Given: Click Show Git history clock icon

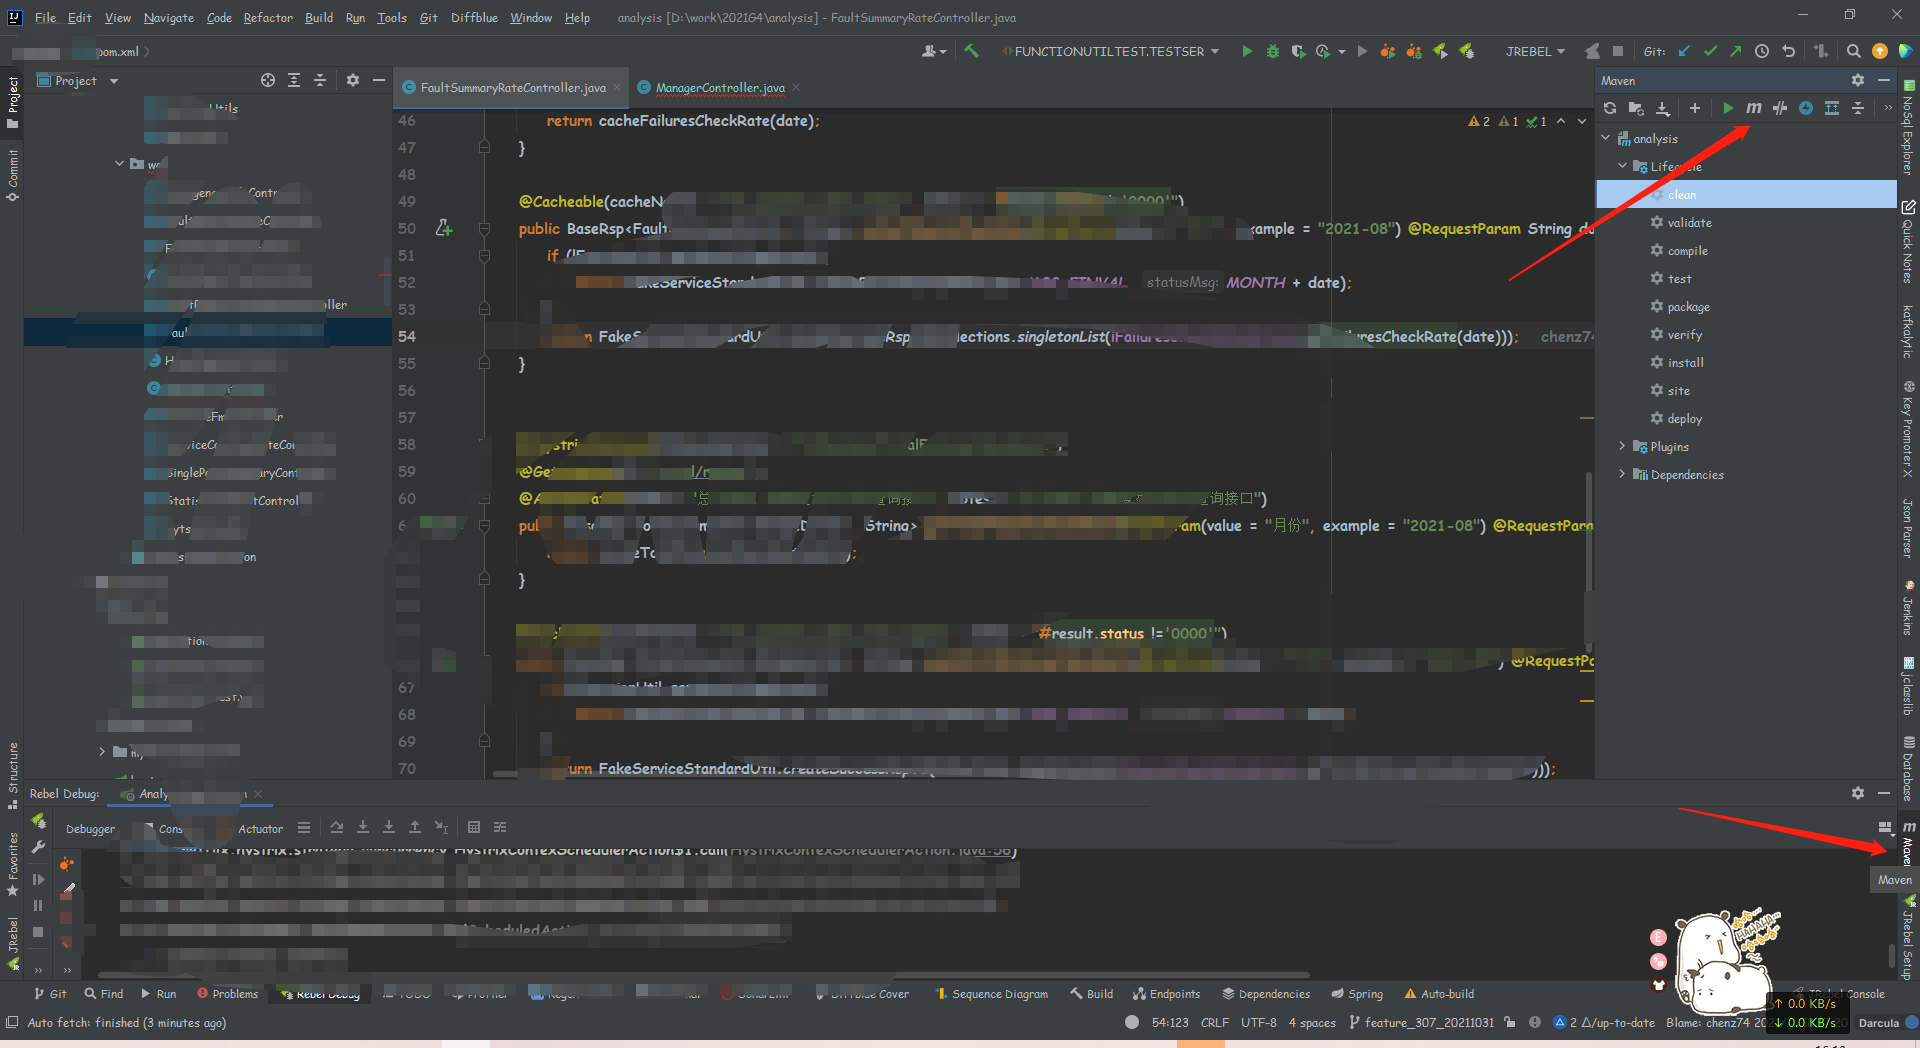Looking at the screenshot, I should pyautogui.click(x=1762, y=51).
